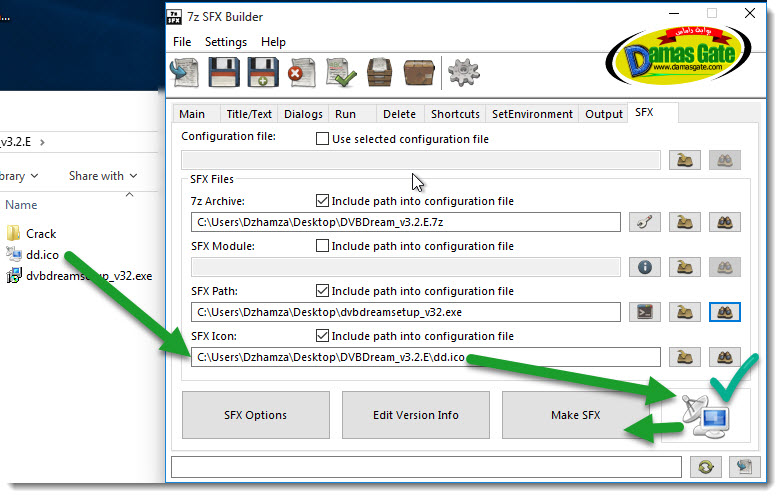This screenshot has height=498, width=782.
Task: Uncheck Include path for SFX Icon
Action: coord(322,336)
